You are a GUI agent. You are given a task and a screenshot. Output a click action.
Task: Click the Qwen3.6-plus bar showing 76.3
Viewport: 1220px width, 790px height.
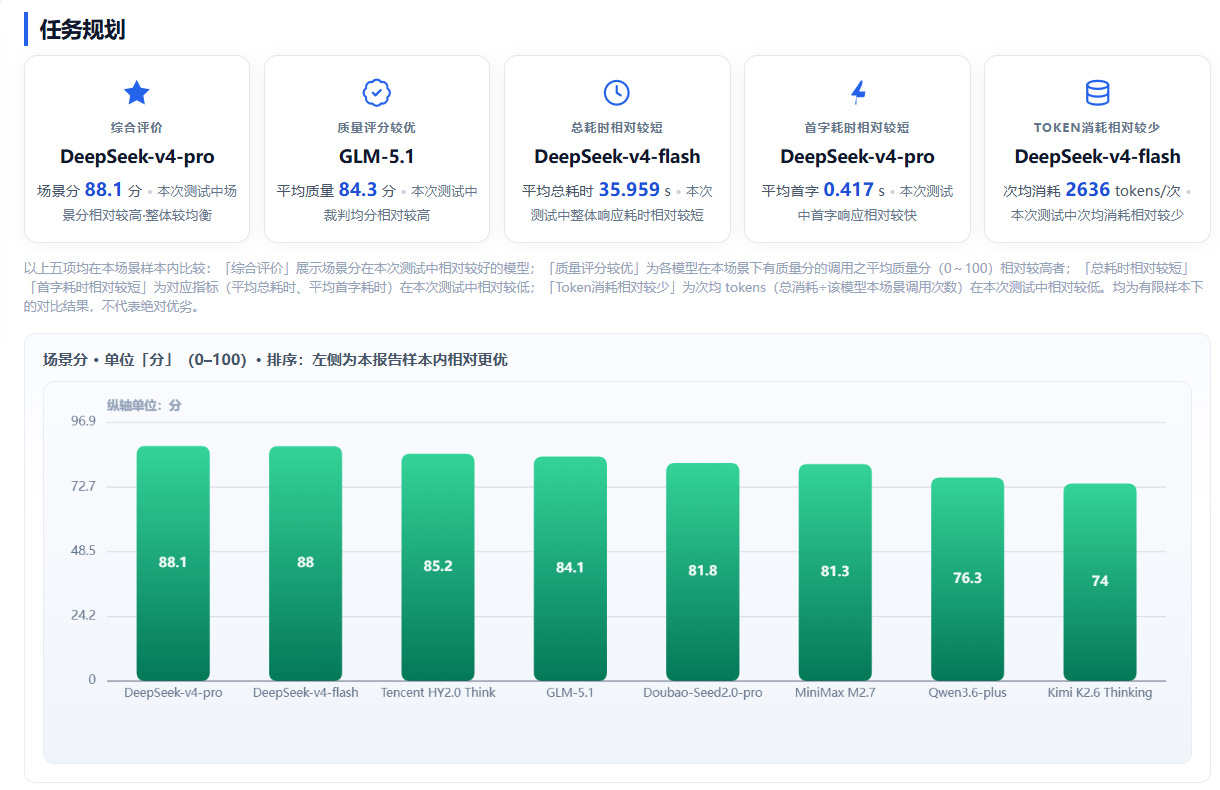(967, 579)
